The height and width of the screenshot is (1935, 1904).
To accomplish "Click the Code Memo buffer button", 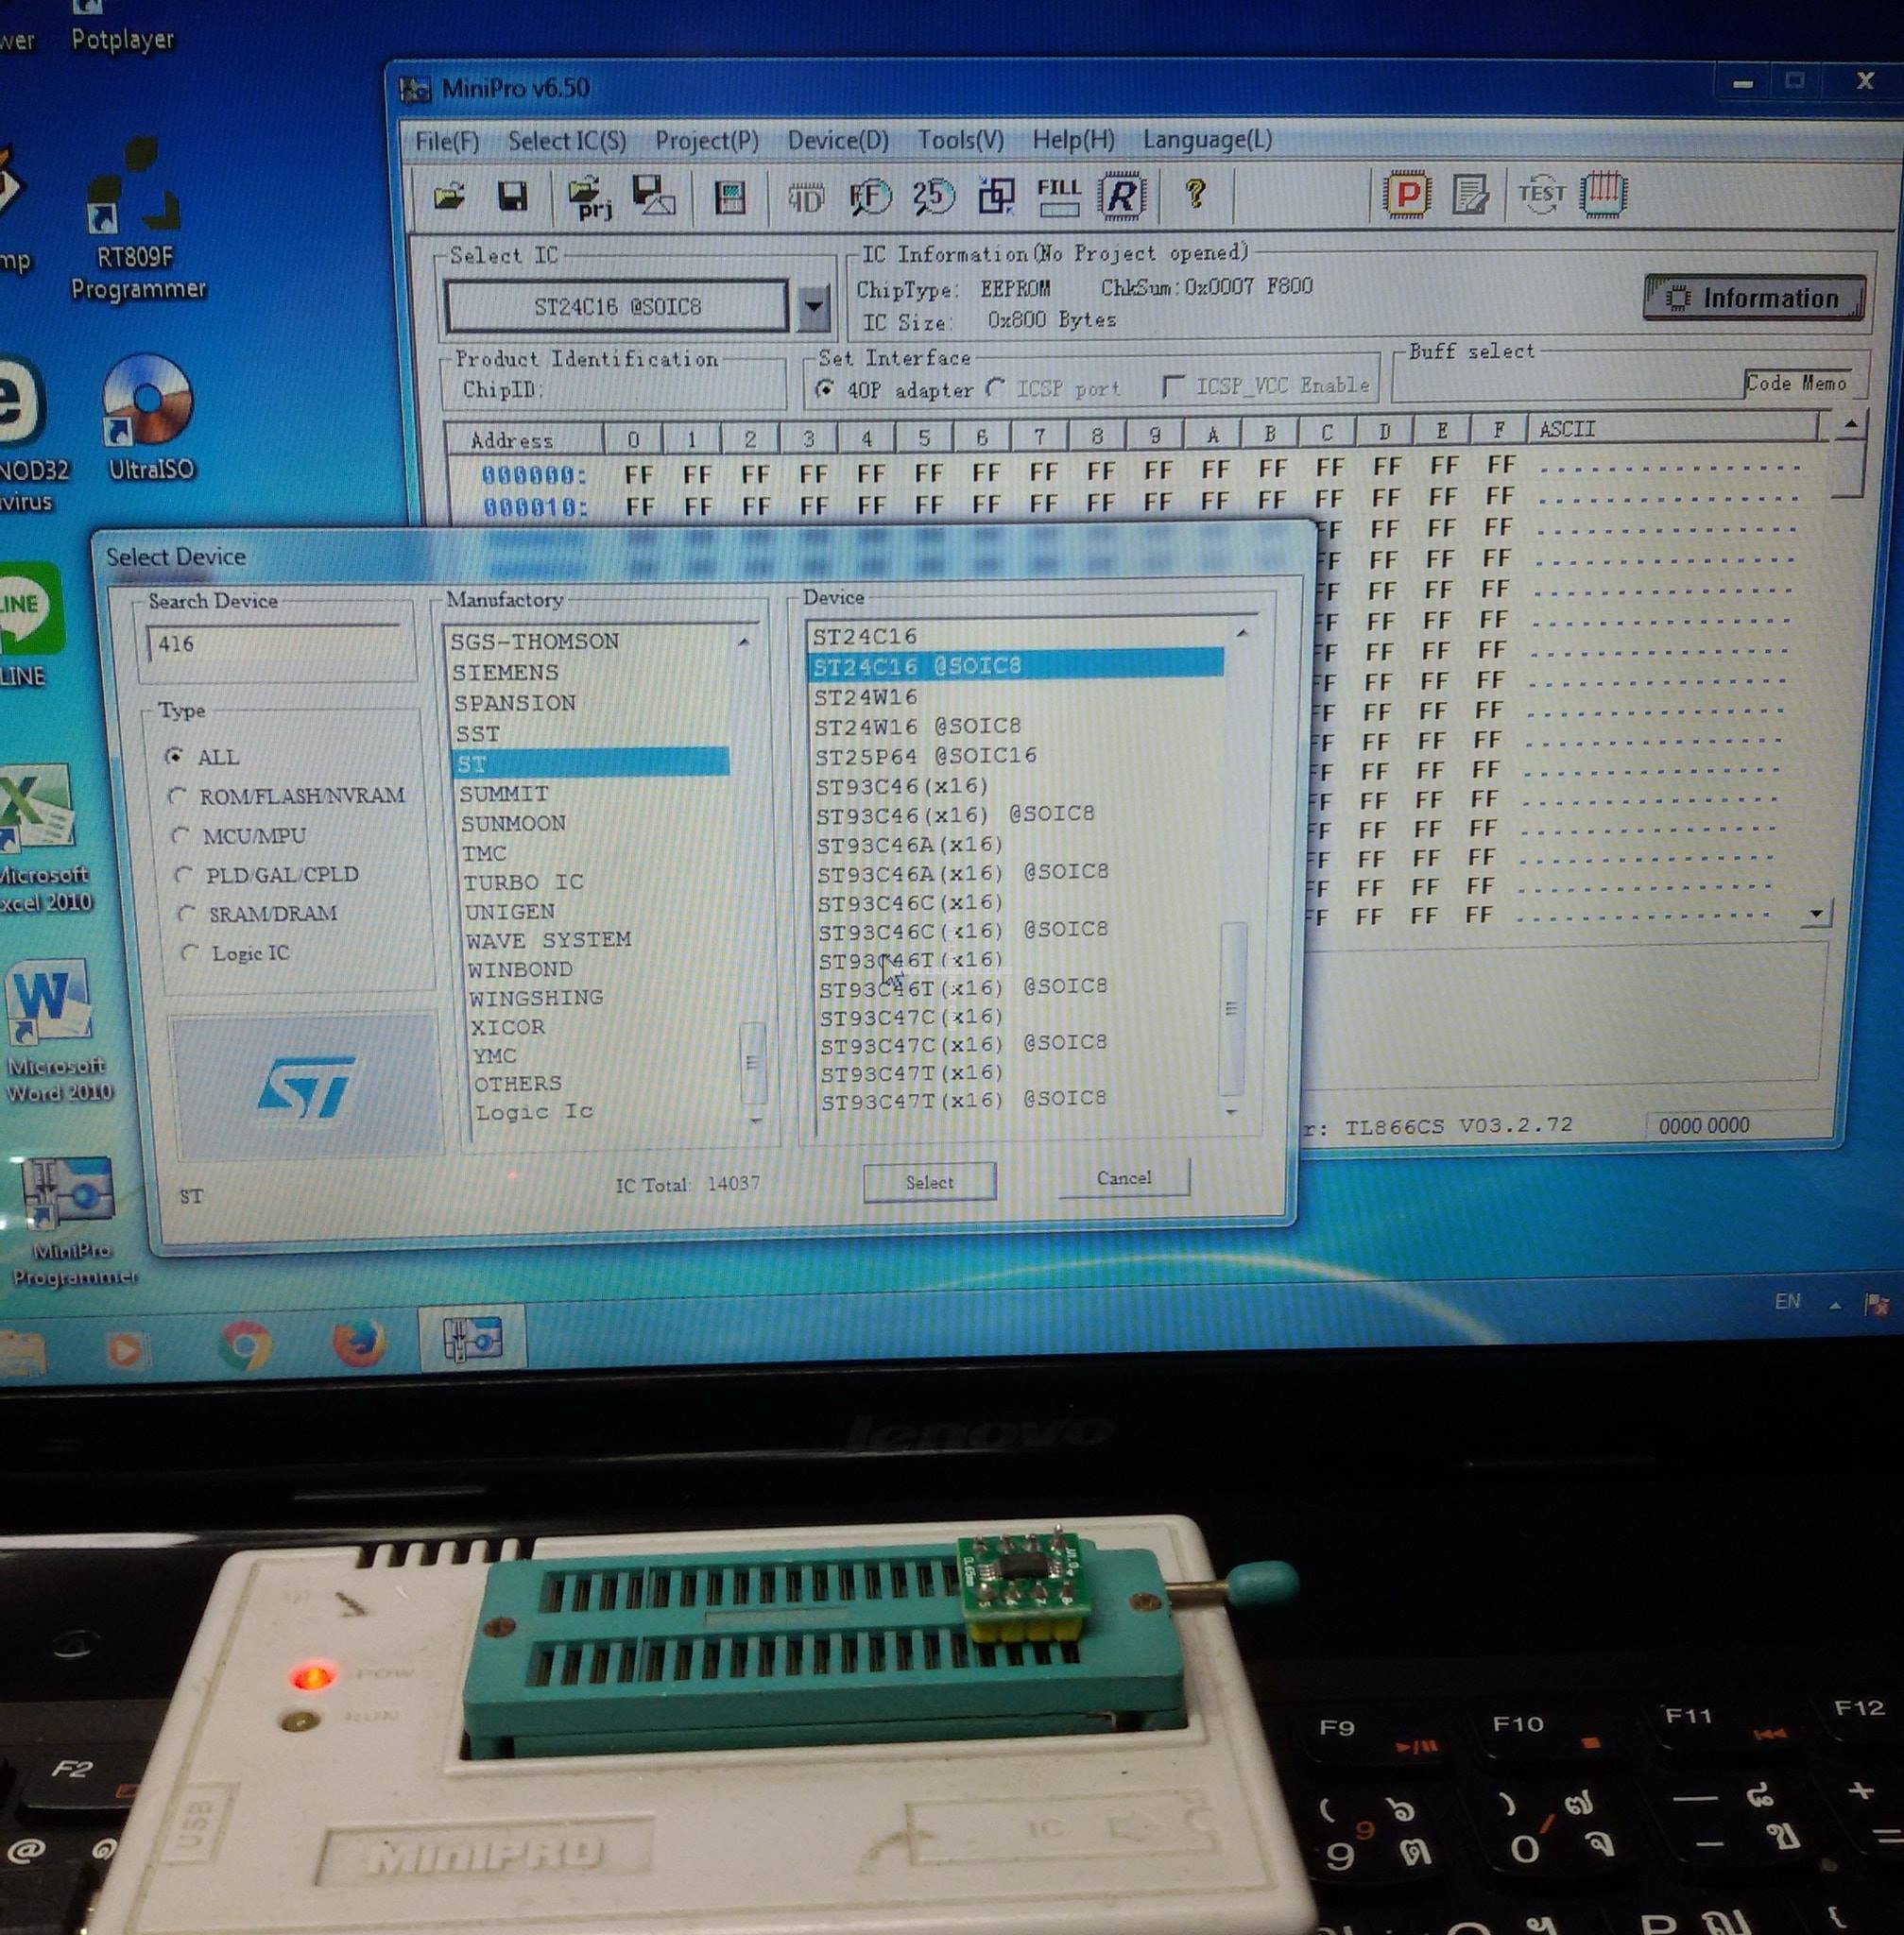I will (1796, 383).
